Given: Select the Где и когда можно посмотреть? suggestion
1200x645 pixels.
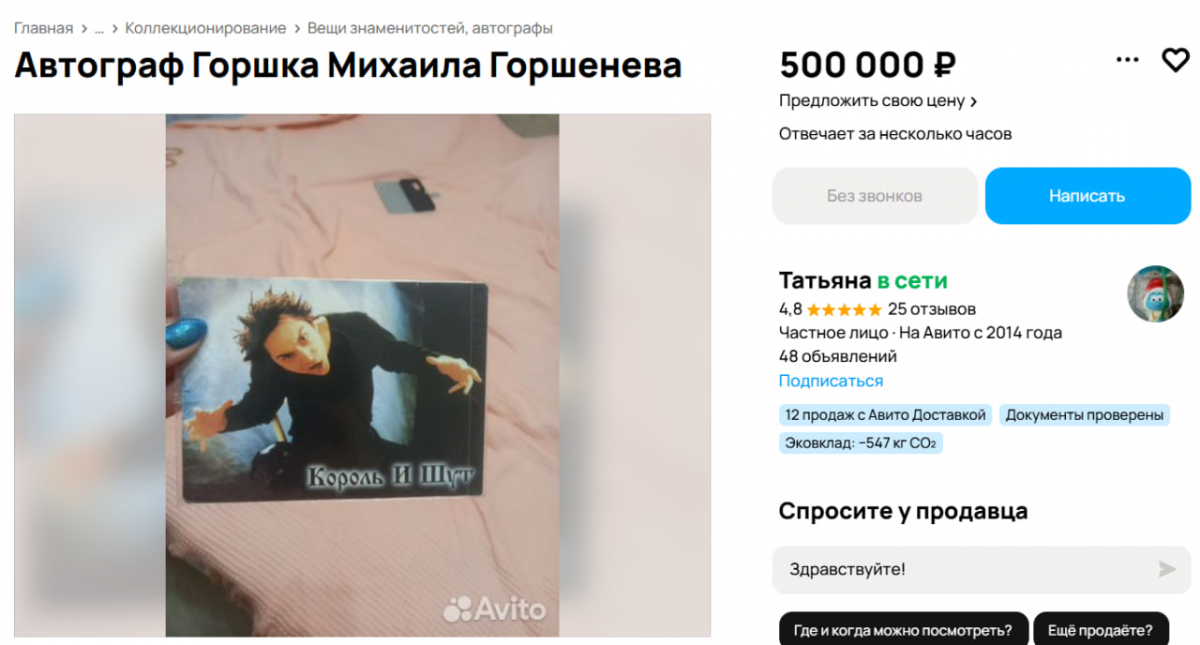Looking at the screenshot, I should [x=902, y=630].
